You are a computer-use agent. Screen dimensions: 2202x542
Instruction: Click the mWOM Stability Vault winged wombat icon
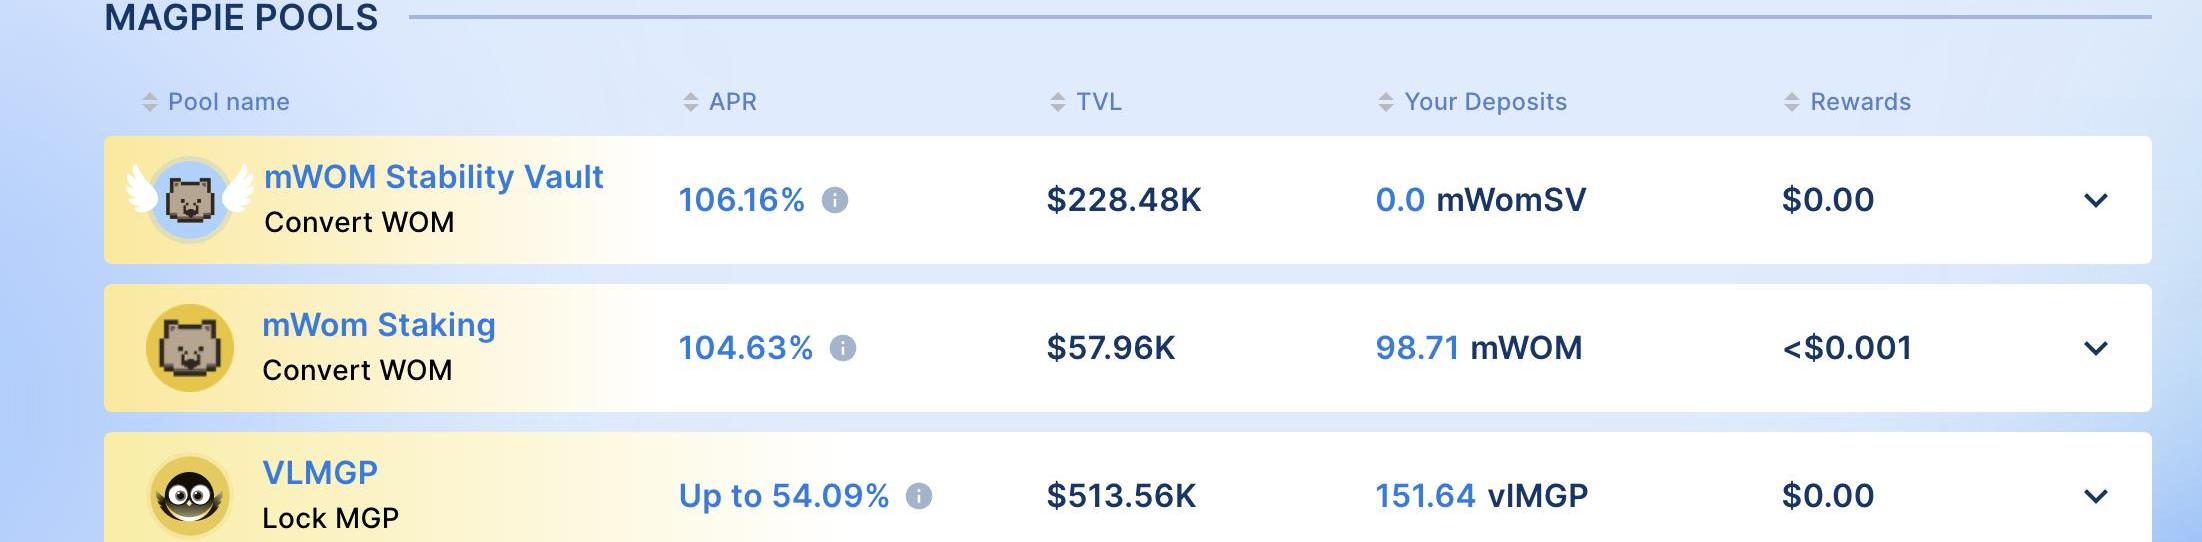189,200
